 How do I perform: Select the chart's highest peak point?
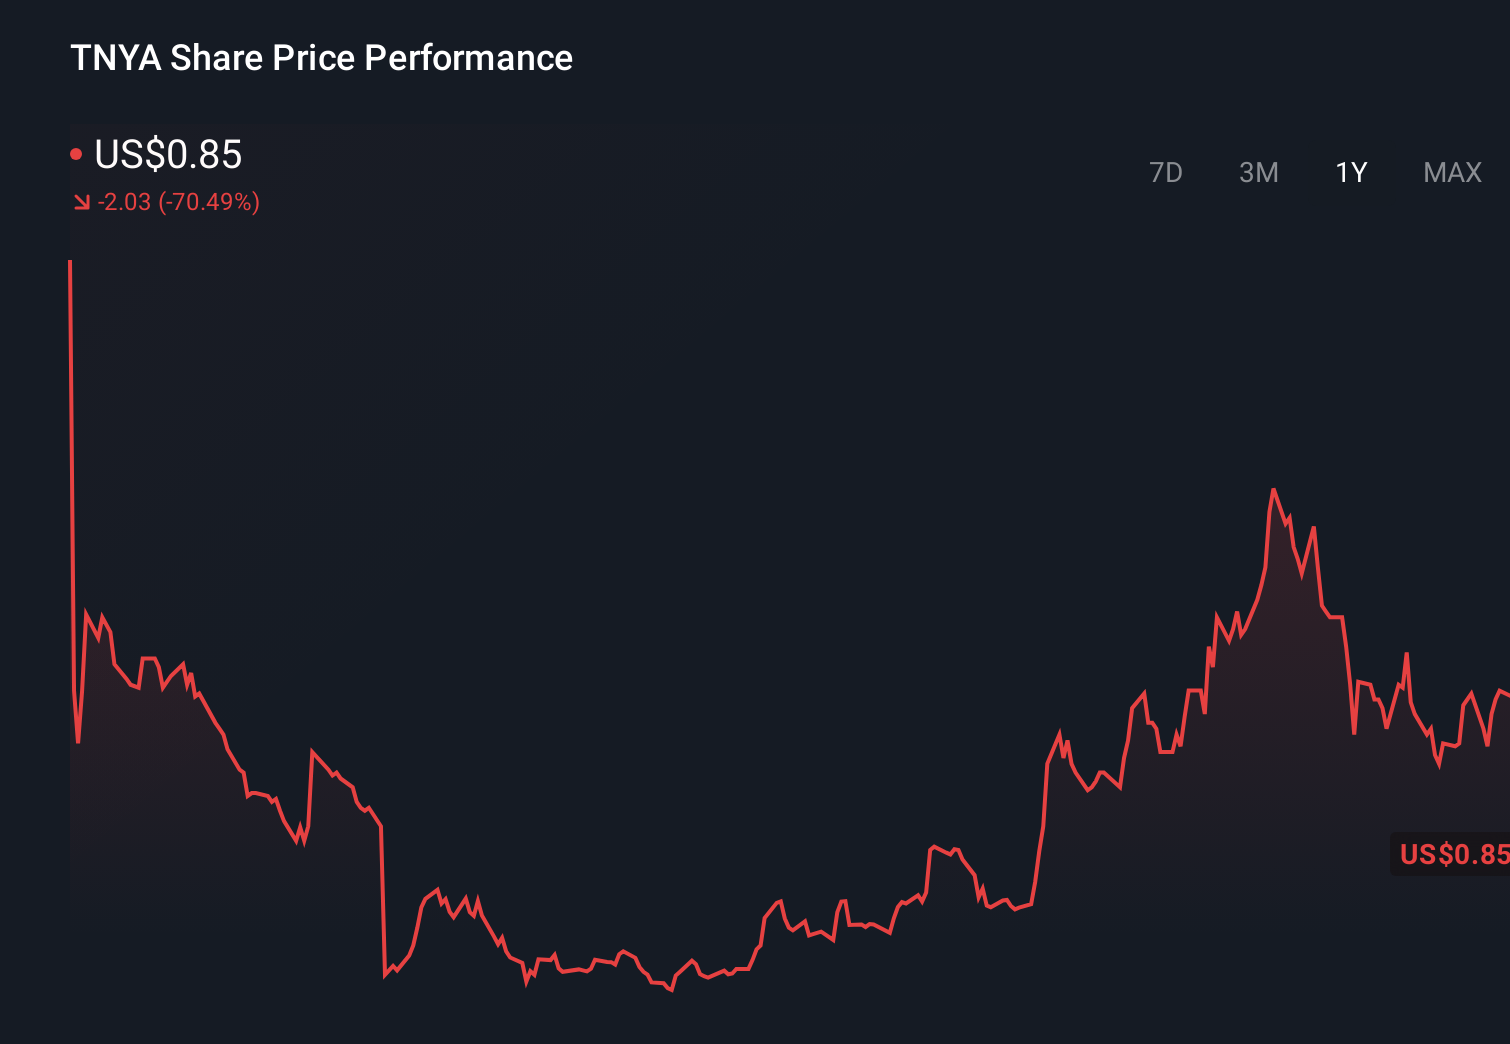coord(1274,490)
